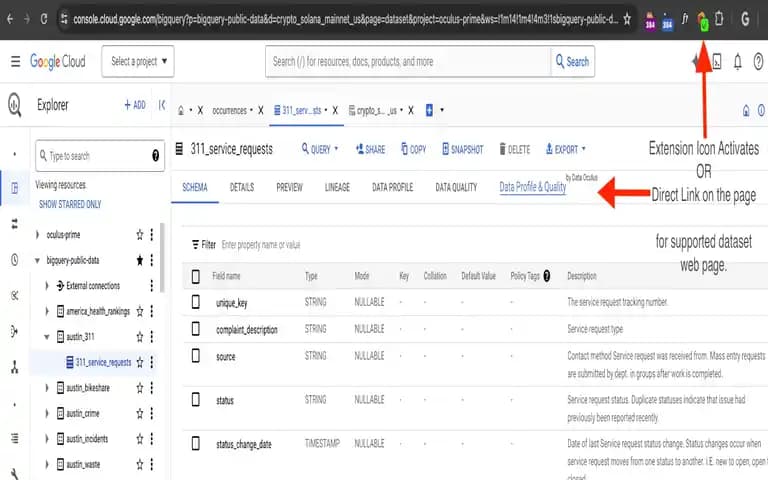Open the notifications bell

coord(738,62)
